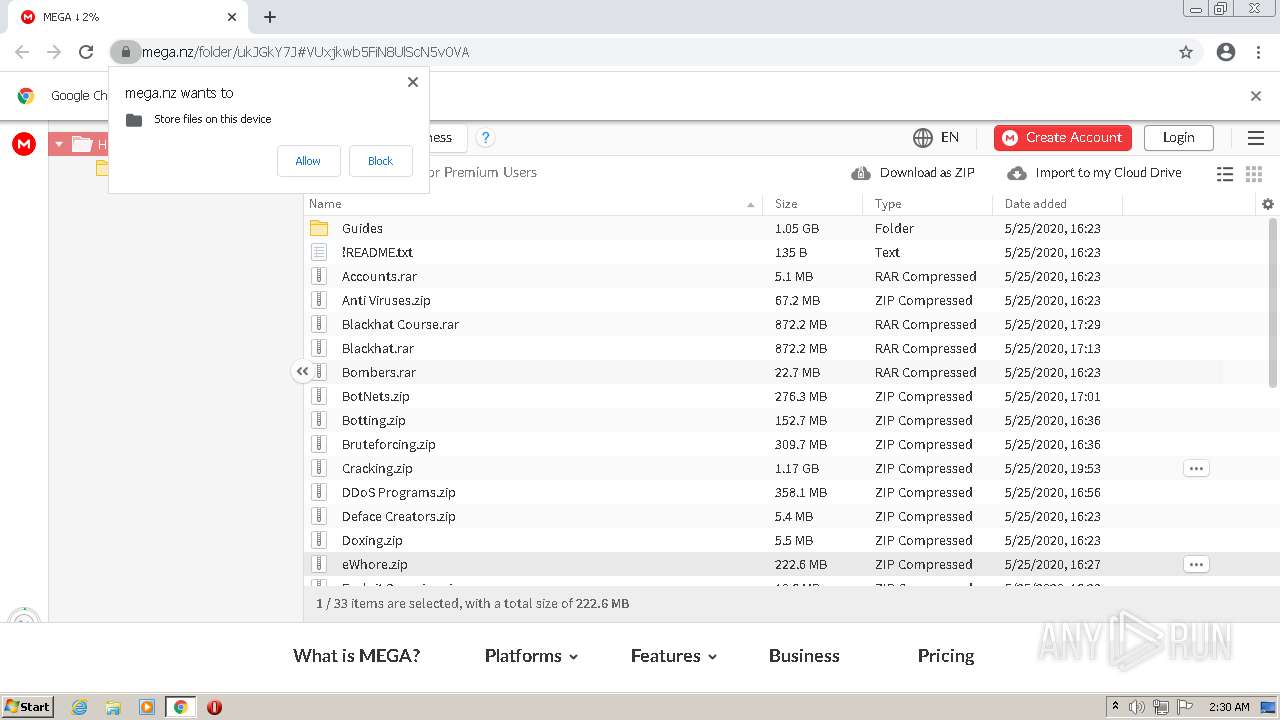Screen dimensions: 1280x720
Task: Allow mega.nz to store files
Action: point(308,161)
